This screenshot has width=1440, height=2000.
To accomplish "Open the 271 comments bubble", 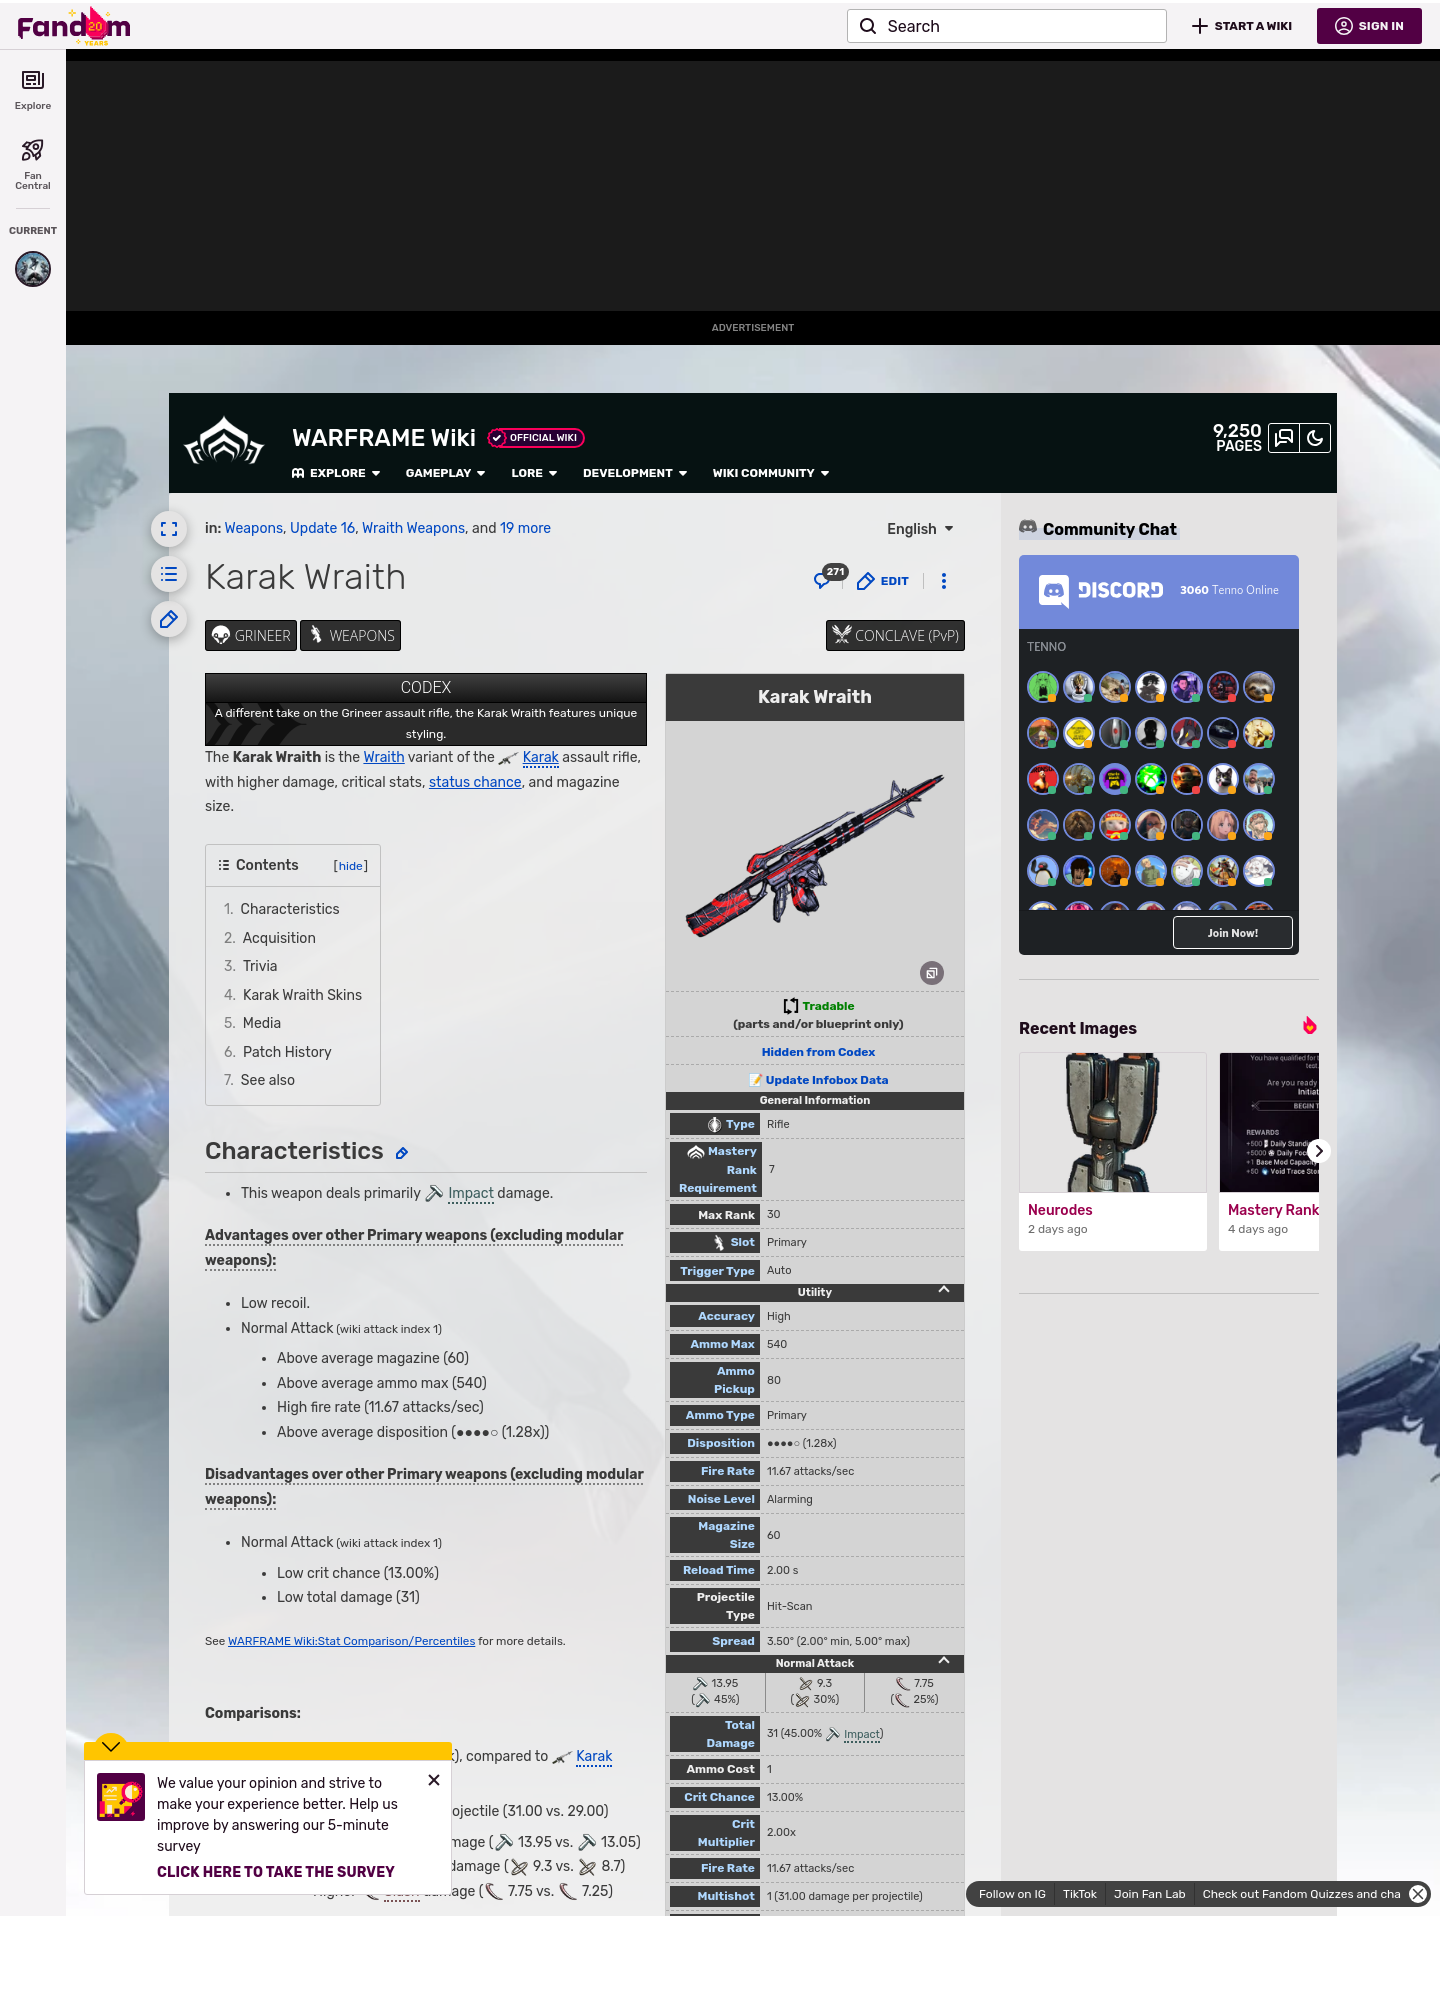I will (830, 578).
